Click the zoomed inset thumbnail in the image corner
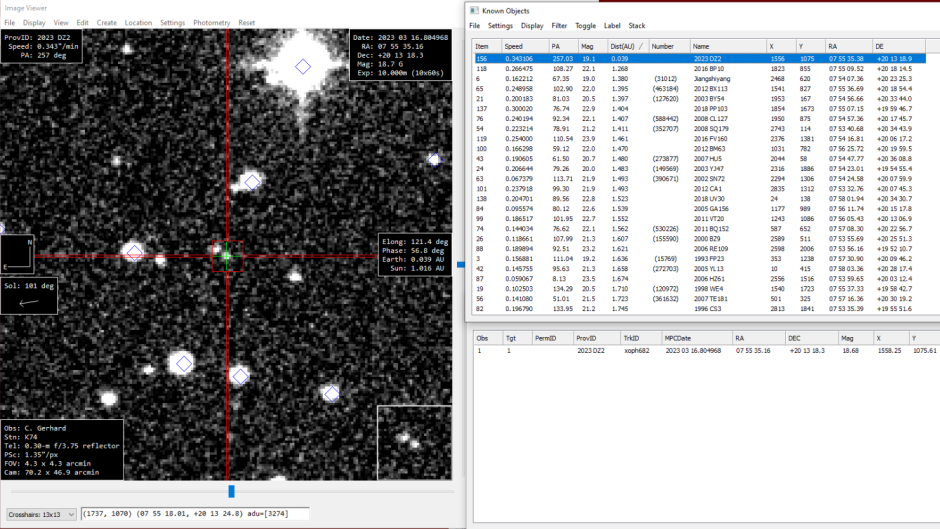The height and width of the screenshot is (529, 940). 415,442
